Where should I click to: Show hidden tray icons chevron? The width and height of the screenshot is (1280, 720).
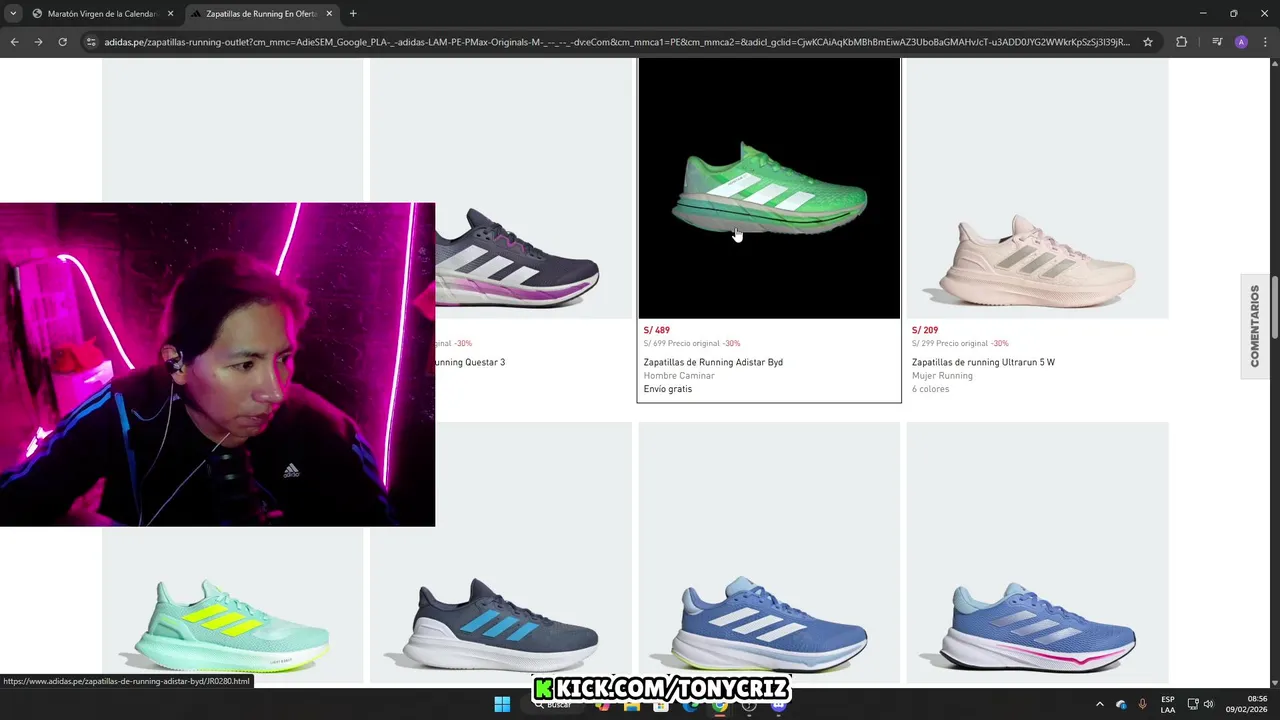(1099, 704)
